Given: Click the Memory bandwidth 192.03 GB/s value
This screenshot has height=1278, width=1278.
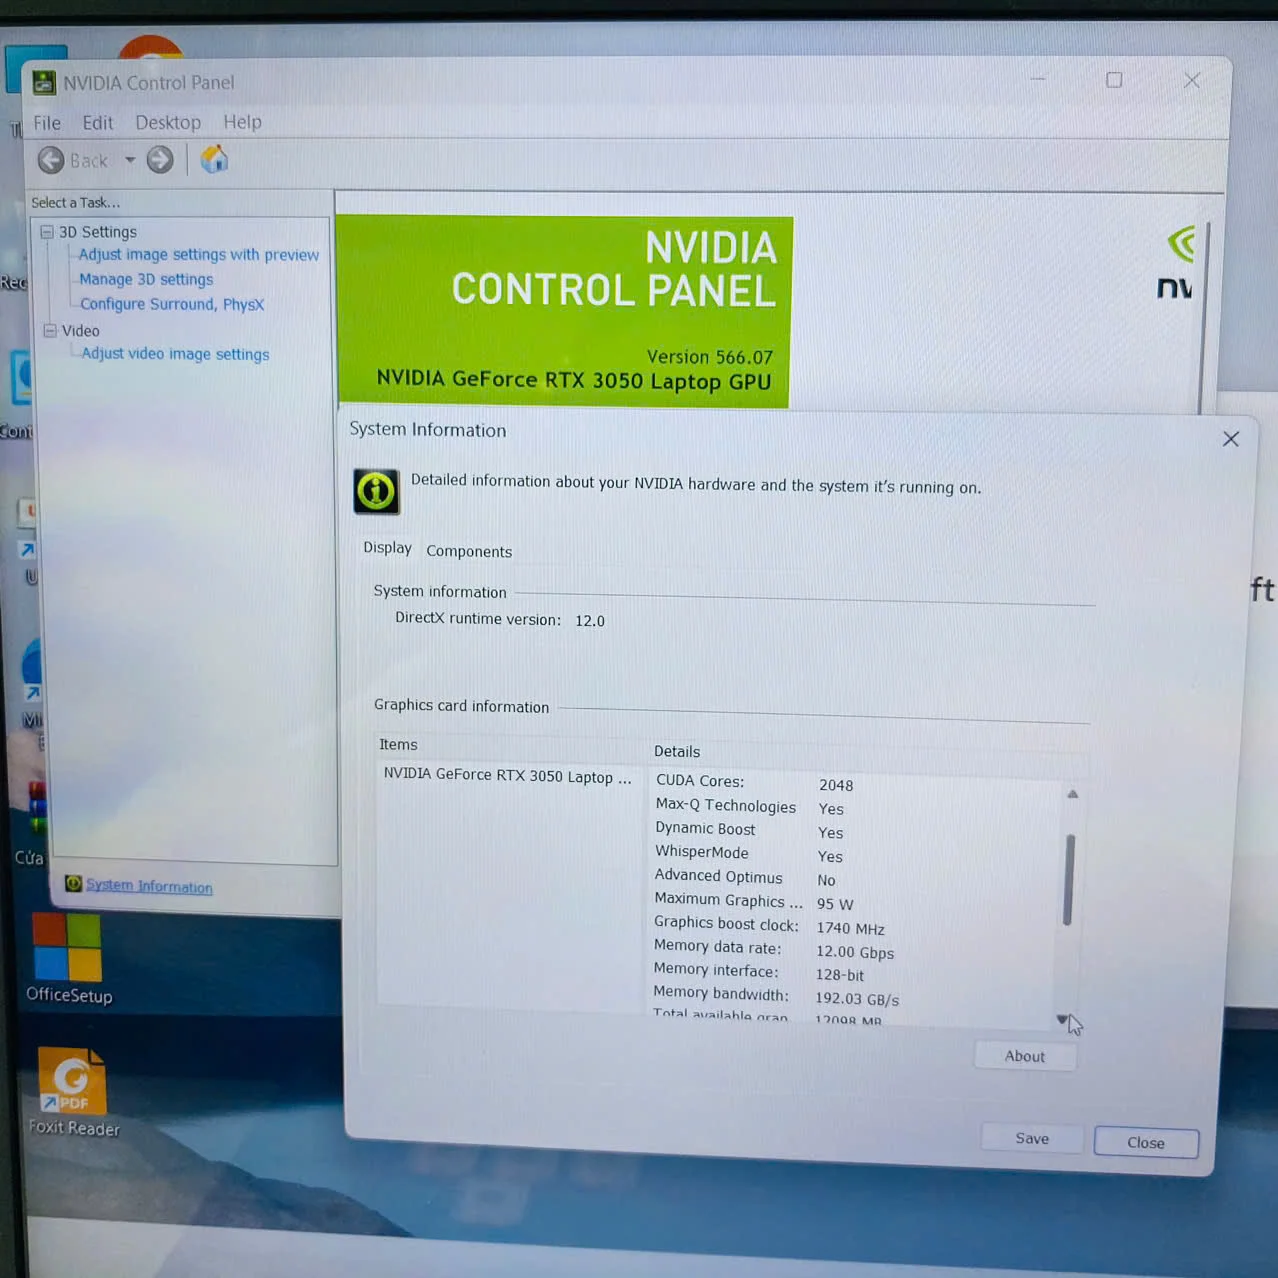Looking at the screenshot, I should click(857, 999).
